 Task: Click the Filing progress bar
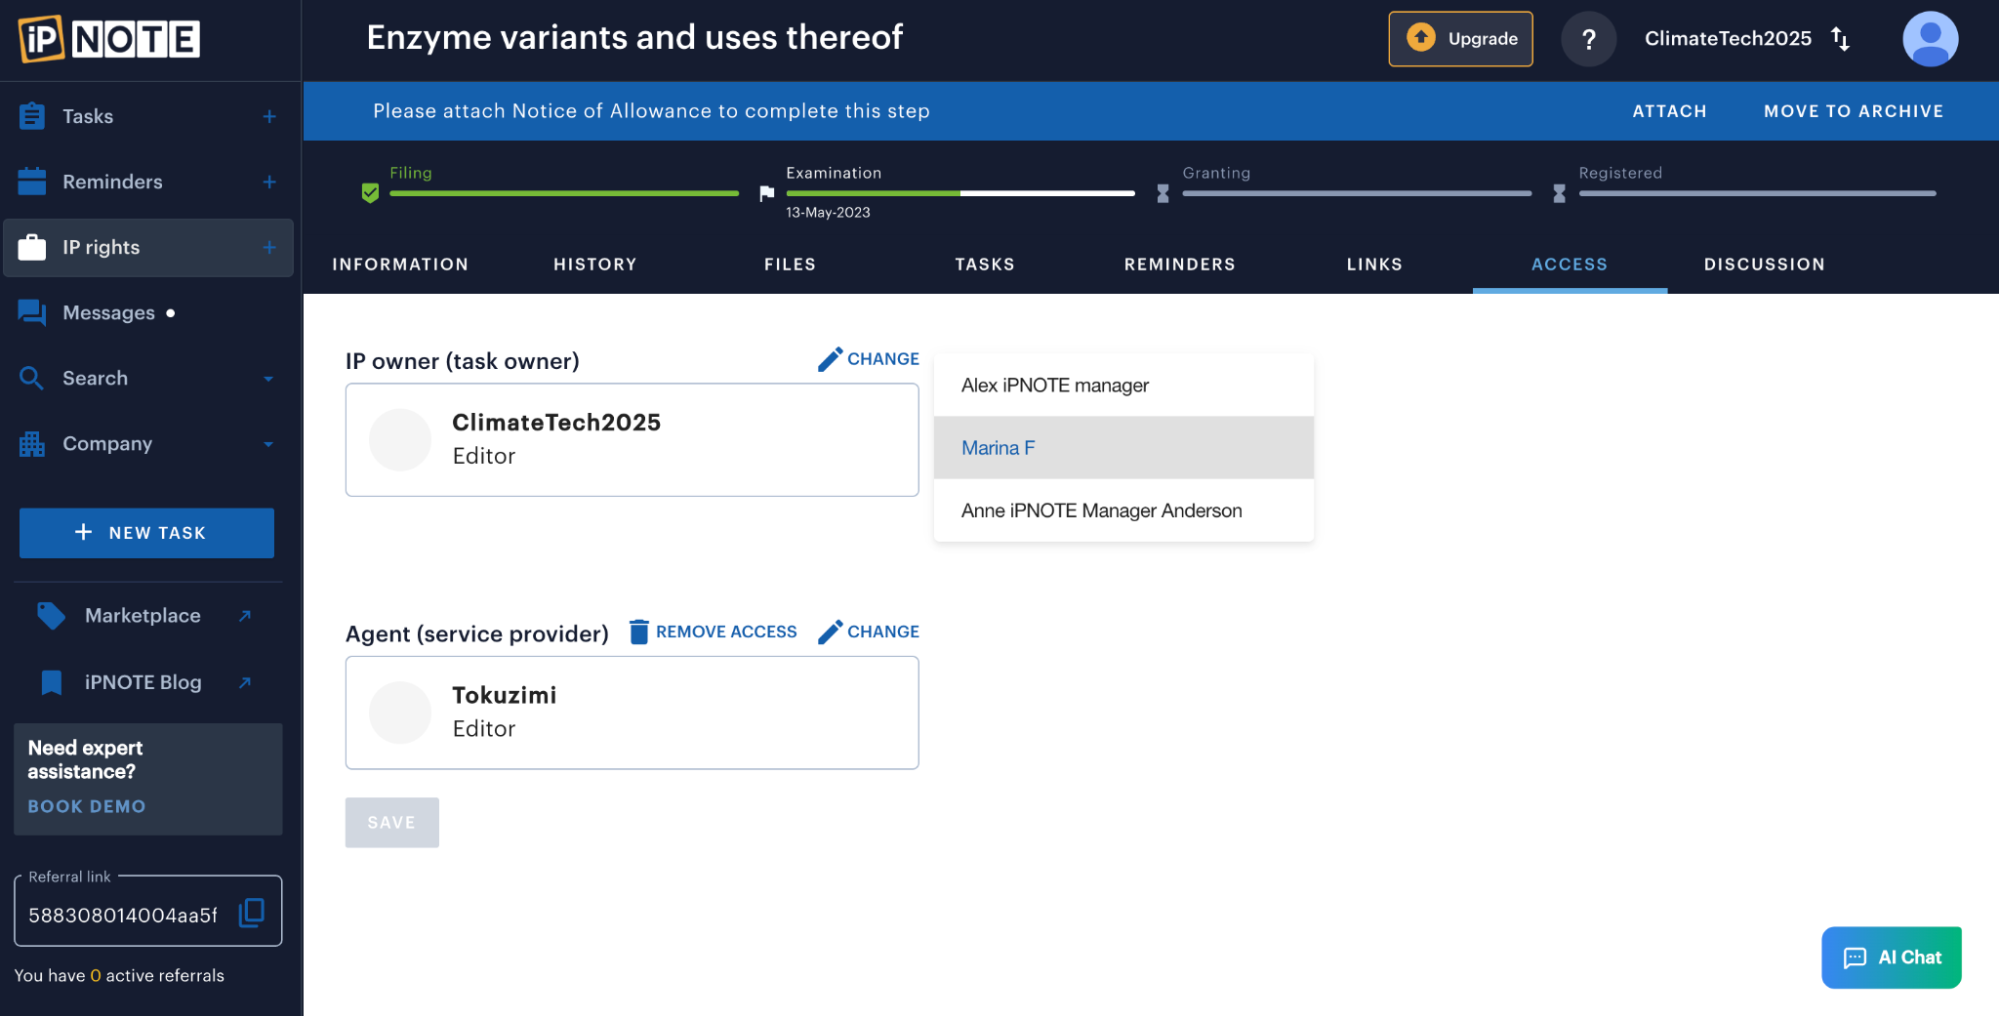564,193
